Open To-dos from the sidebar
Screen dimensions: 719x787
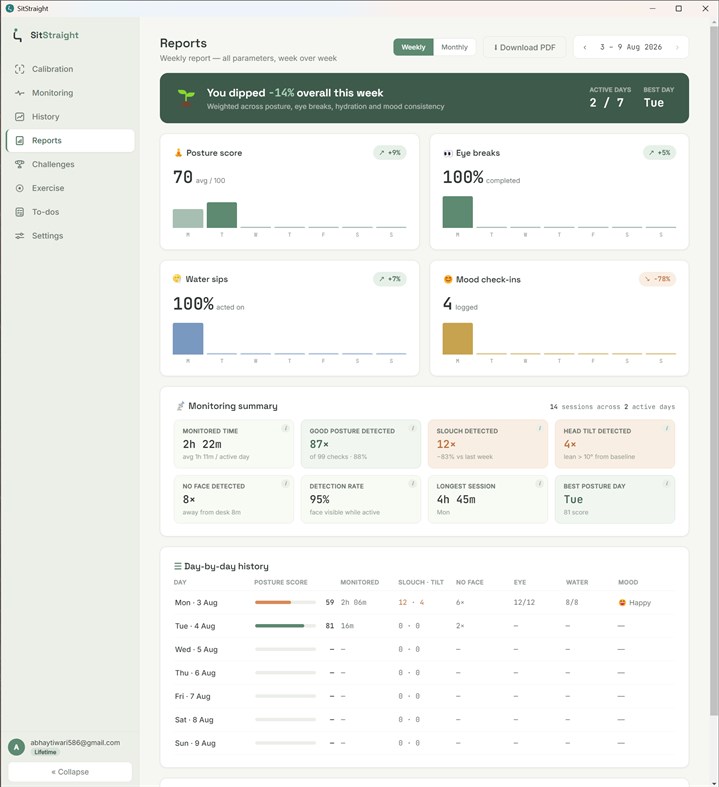70,212
